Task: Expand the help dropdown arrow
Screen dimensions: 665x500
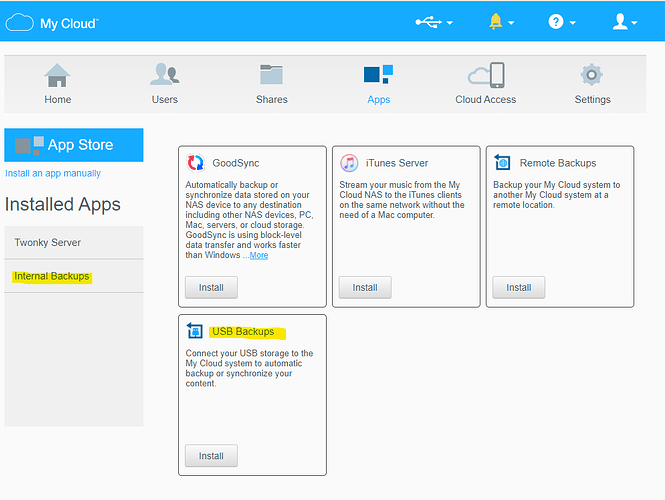Action: (573, 23)
